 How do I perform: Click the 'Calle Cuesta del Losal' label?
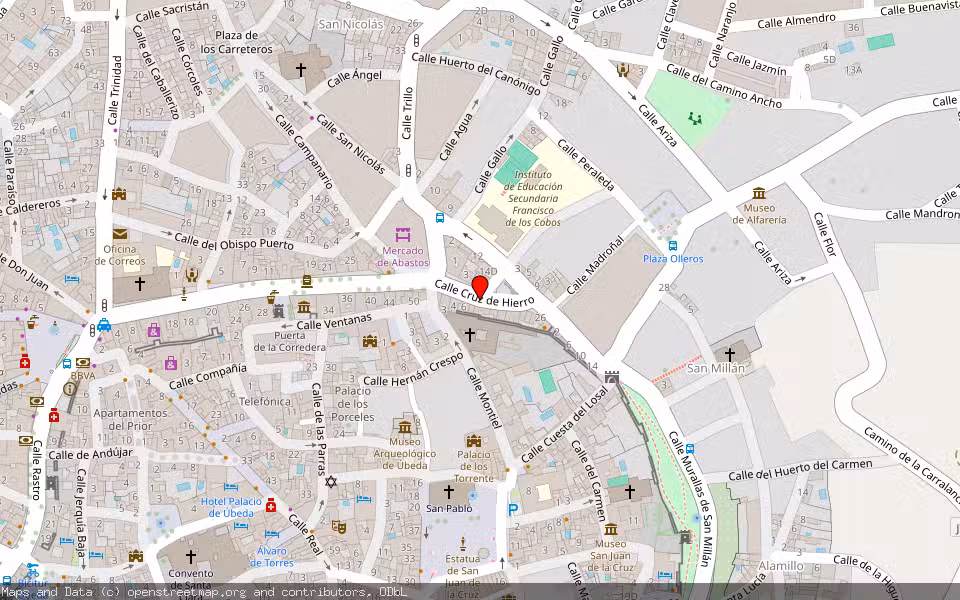(x=565, y=424)
